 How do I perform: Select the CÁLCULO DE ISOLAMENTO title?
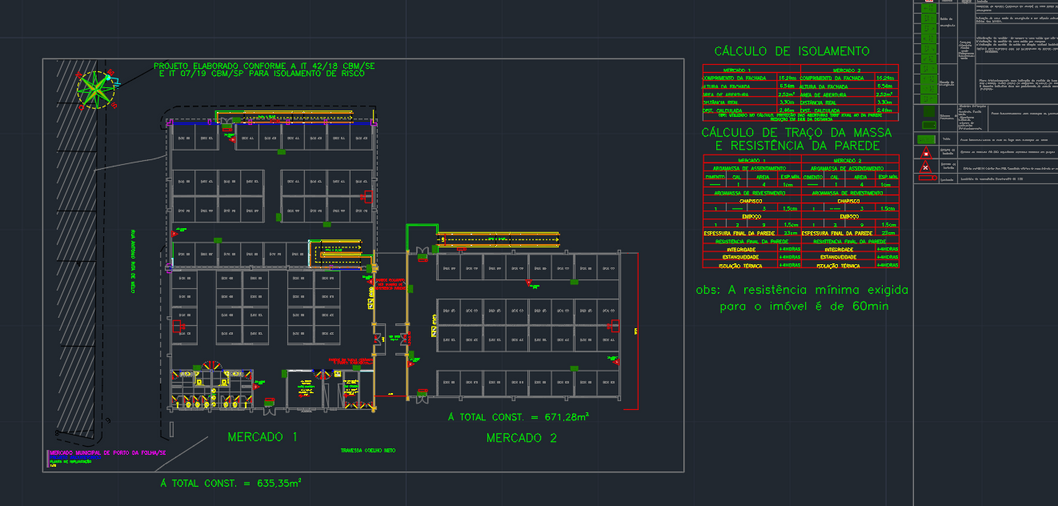pos(791,51)
